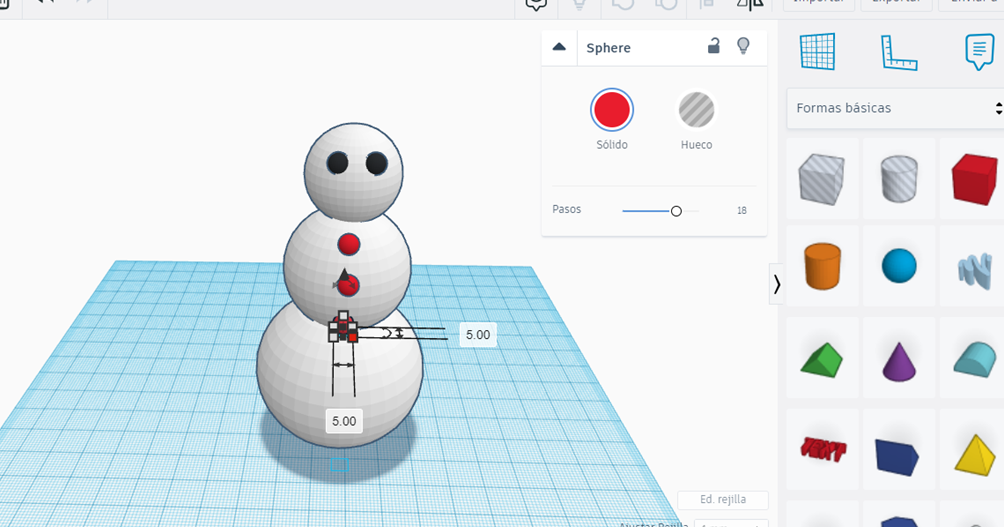Open the Formas básicas shape library dropdown
Image resolution: width=1004 pixels, height=527 pixels.
(x=895, y=108)
